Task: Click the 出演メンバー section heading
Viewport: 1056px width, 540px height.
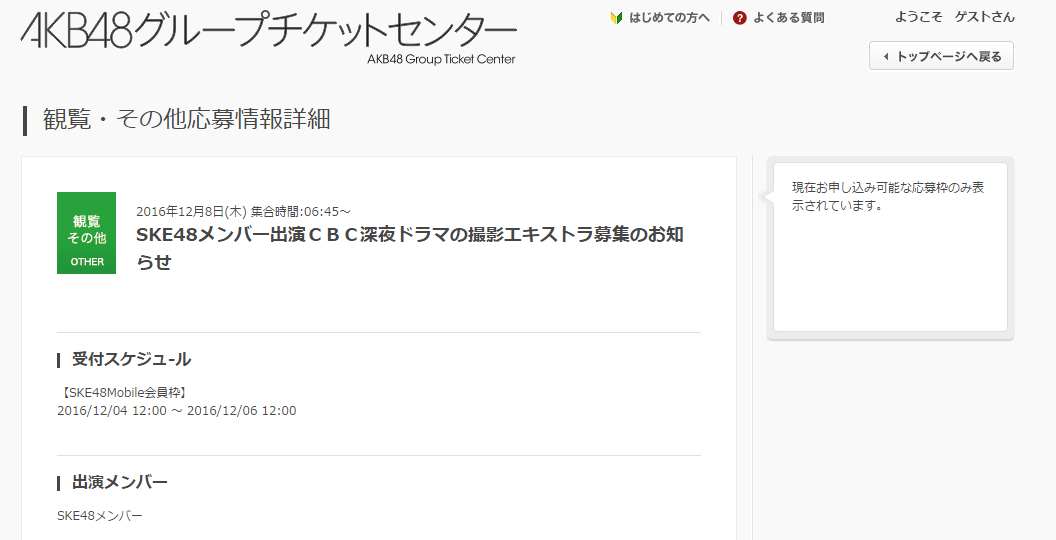Action: (120, 482)
